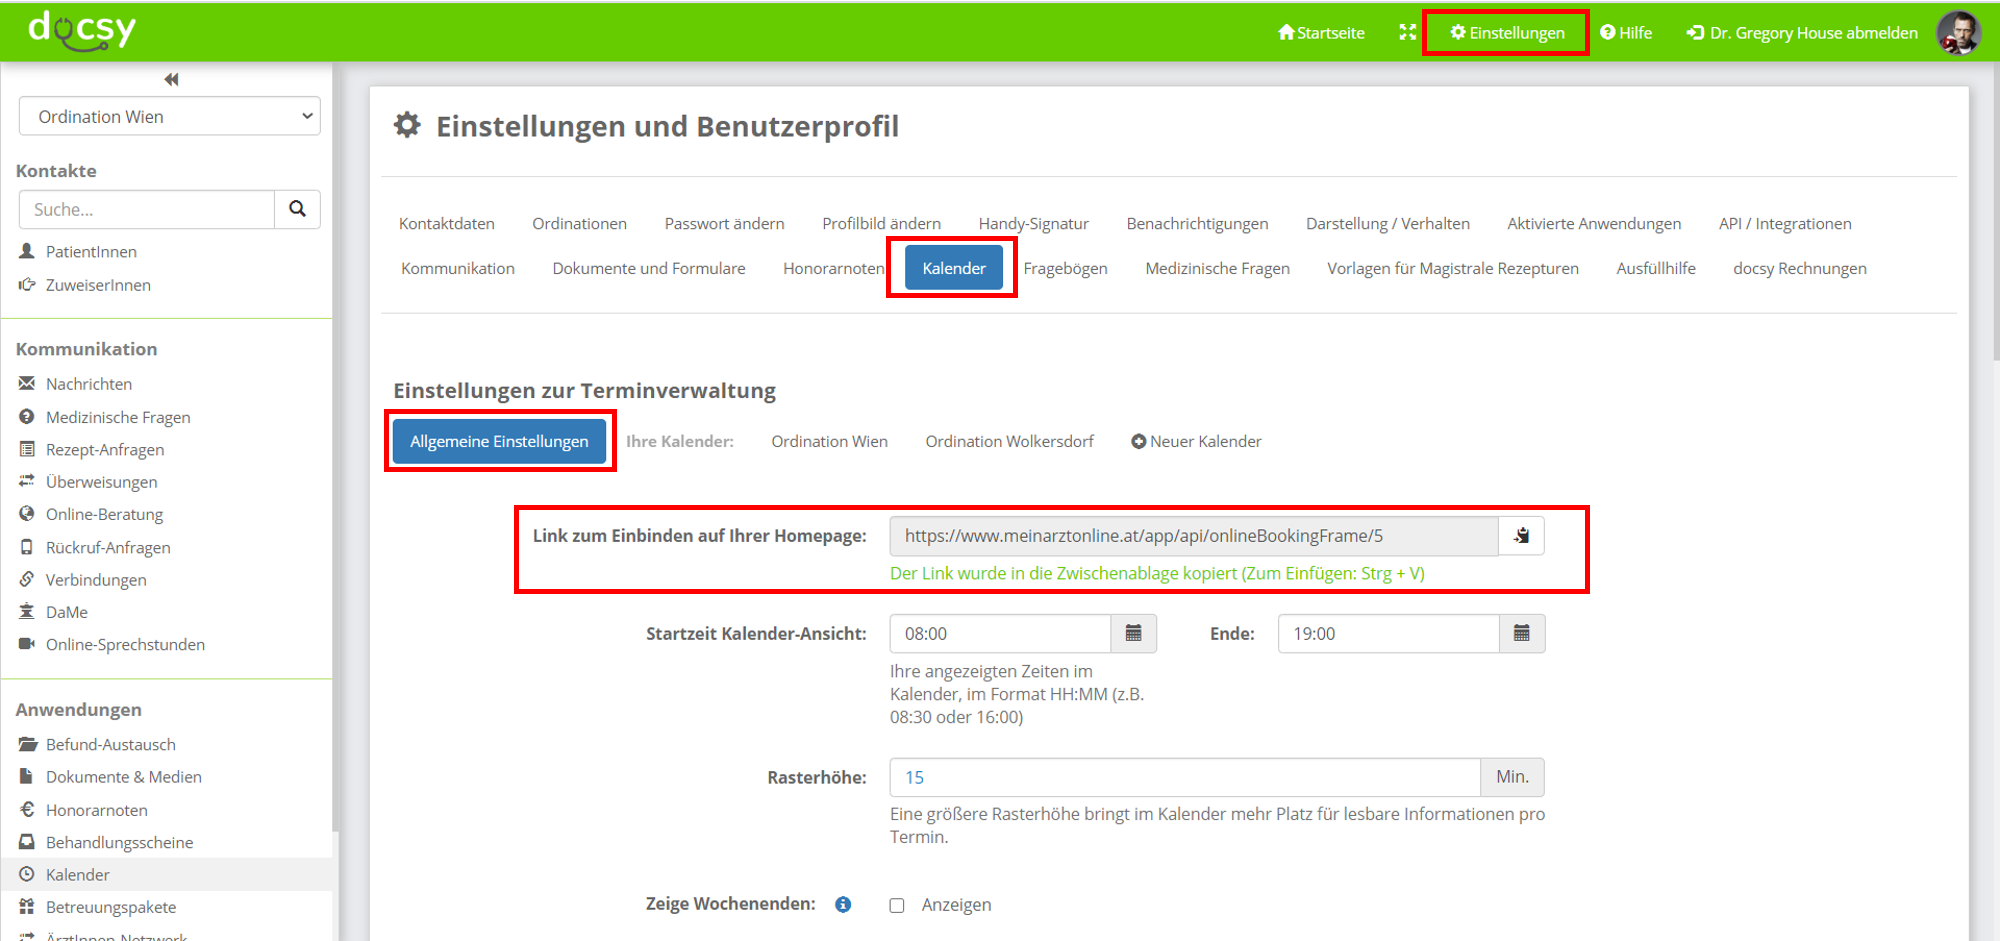Viewport: 2000px width, 941px height.
Task: Open the Ende time picker icon
Action: click(1521, 634)
